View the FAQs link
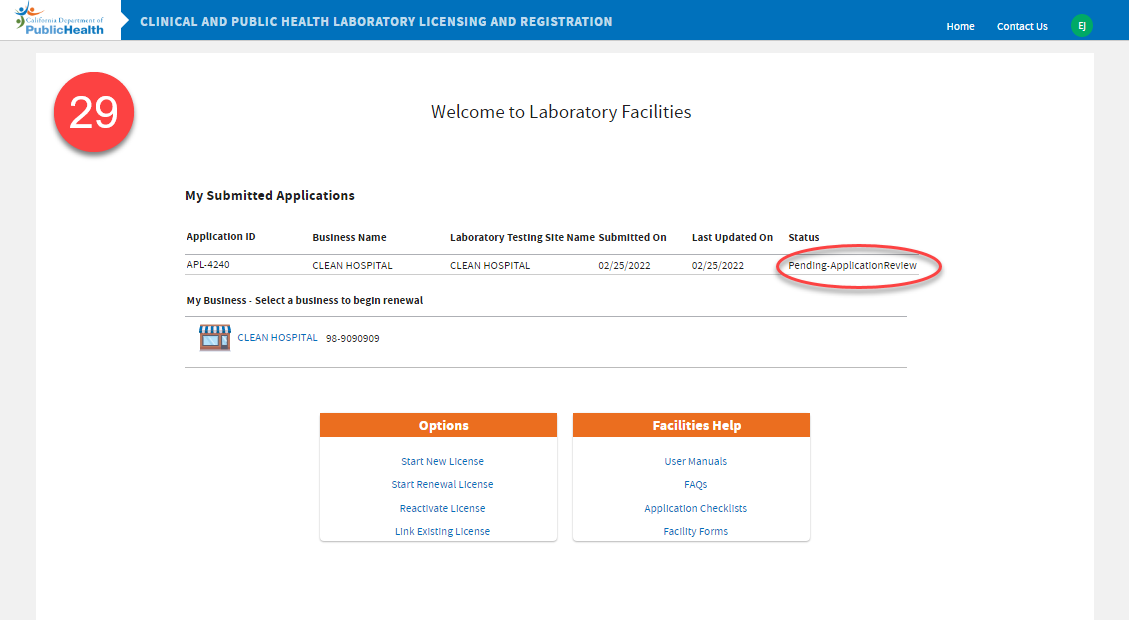The width and height of the screenshot is (1129, 620). pyautogui.click(x=696, y=485)
